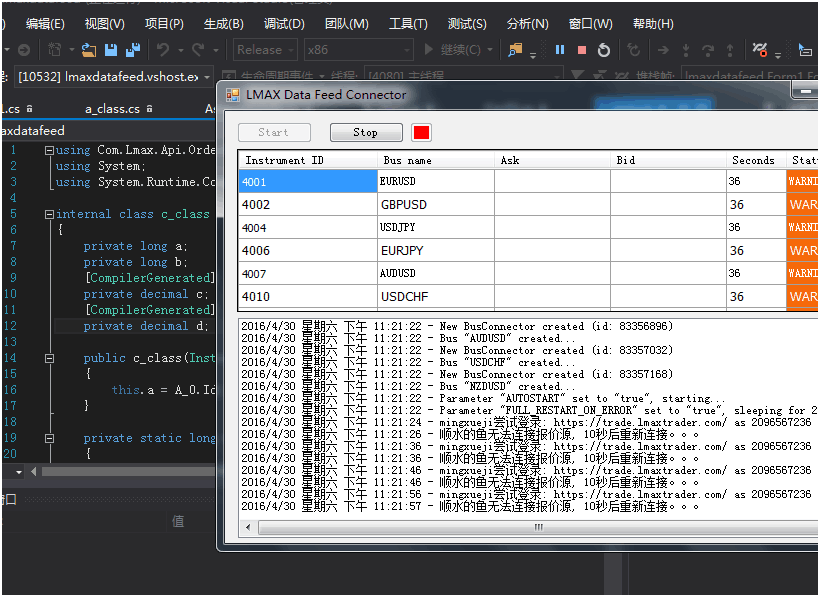Screen dimensions: 820x597
Task: Open the dropdown arrow beside 继续(C)
Action: 490,50
